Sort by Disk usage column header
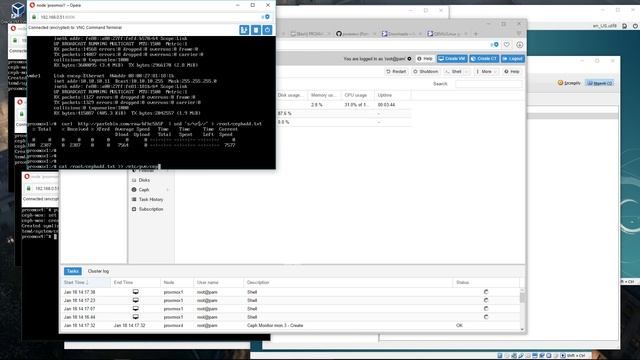Viewport: 640px width, 360px height. 292,95
